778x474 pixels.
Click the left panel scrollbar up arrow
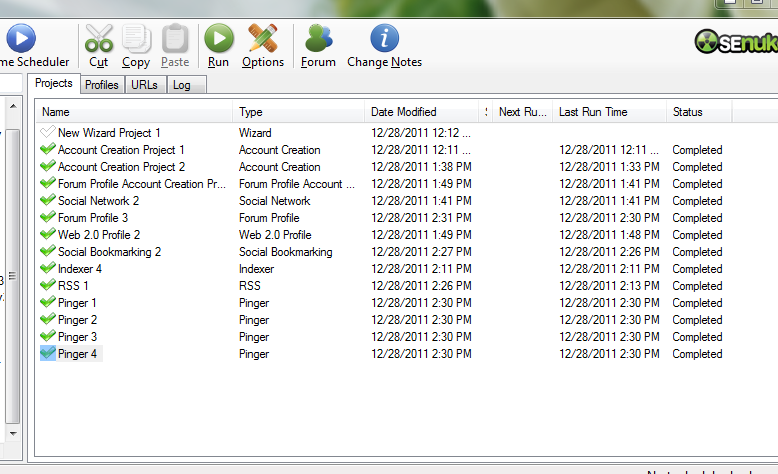[x=13, y=106]
